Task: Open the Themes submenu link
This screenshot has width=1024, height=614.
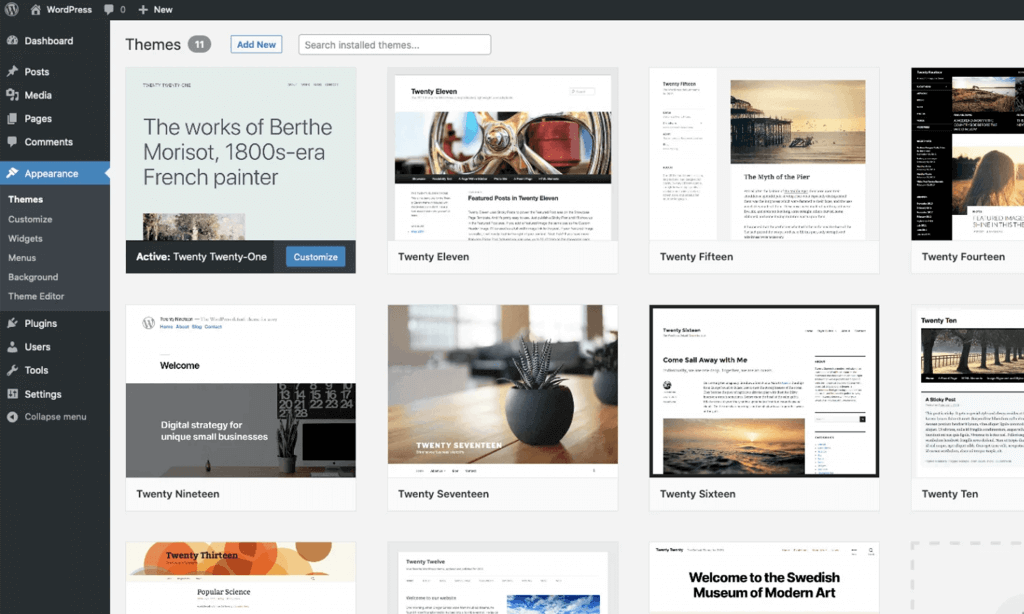Action: pos(25,199)
